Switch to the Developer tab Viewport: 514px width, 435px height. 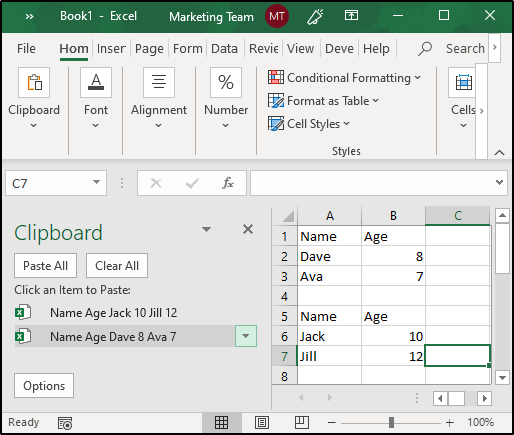(x=339, y=49)
